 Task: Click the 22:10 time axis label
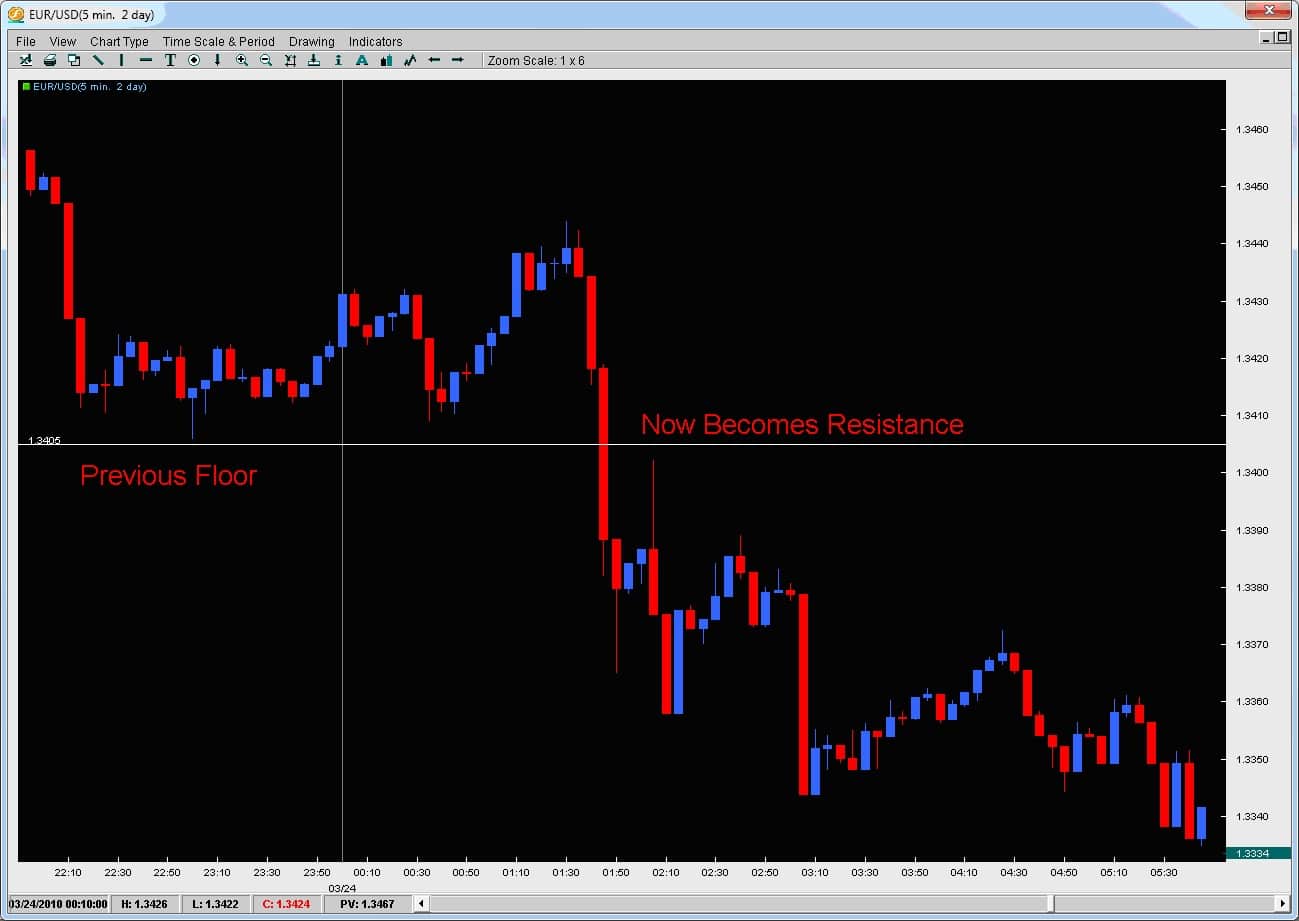coord(68,873)
